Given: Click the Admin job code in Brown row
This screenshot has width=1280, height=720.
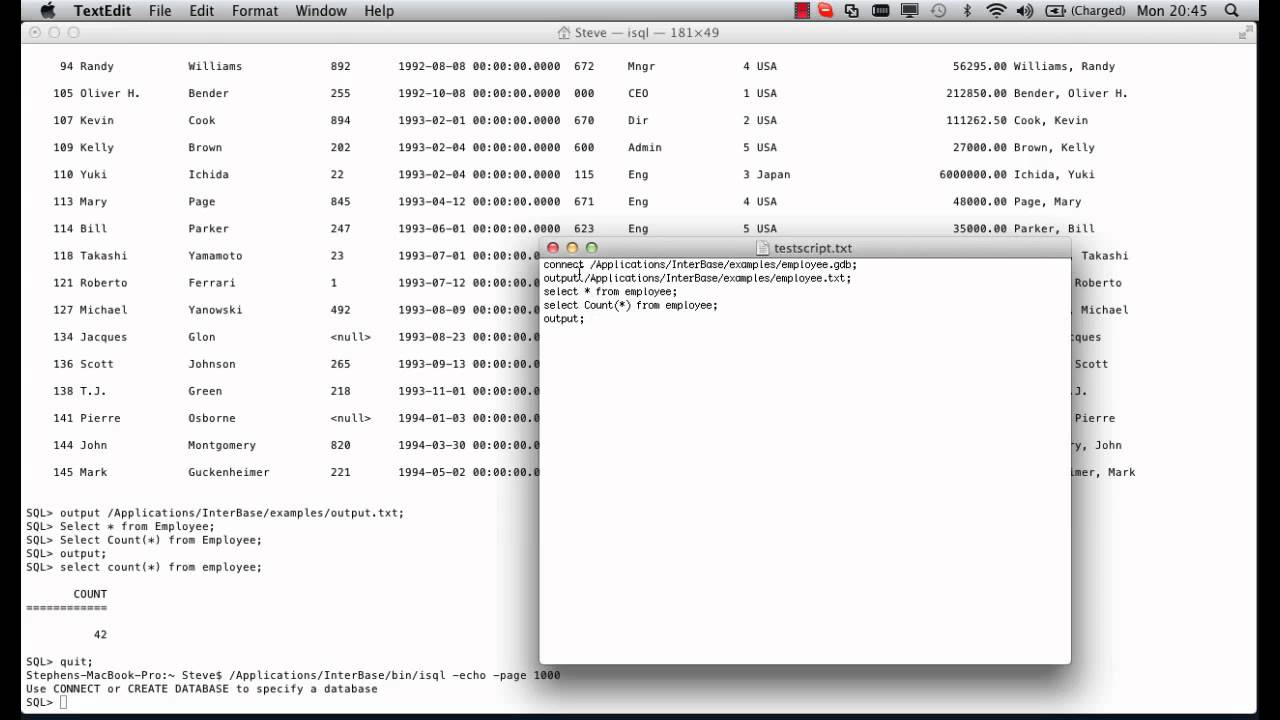Looking at the screenshot, I should tap(644, 148).
